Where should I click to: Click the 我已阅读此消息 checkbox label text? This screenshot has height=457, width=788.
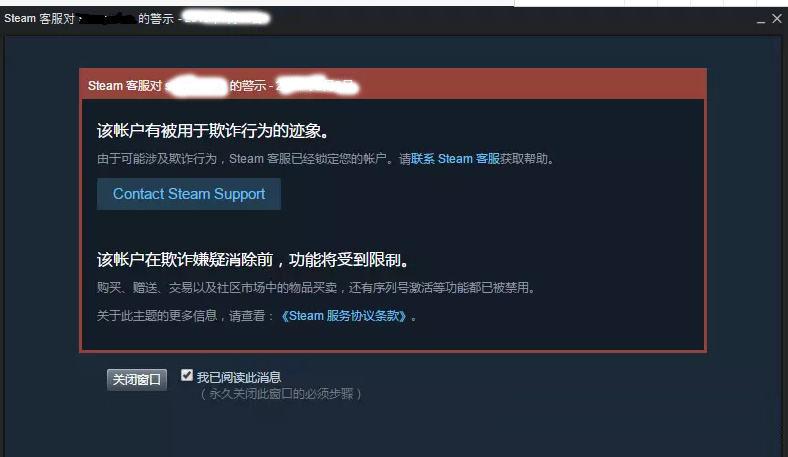(239, 377)
